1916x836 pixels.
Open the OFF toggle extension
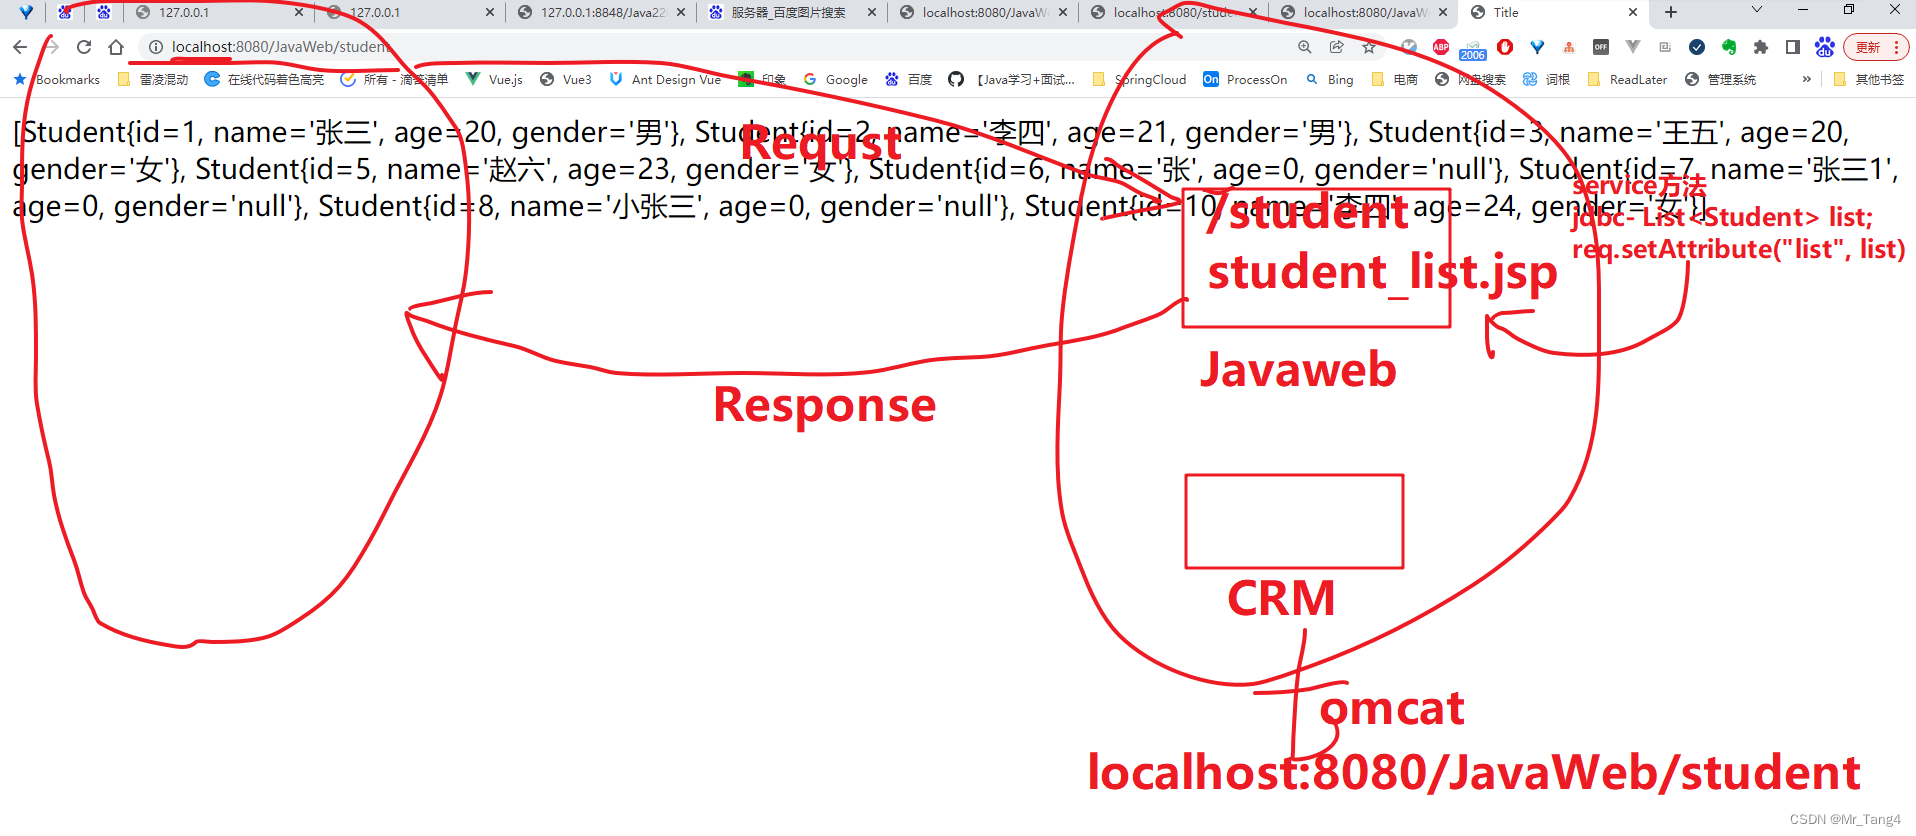[1601, 47]
